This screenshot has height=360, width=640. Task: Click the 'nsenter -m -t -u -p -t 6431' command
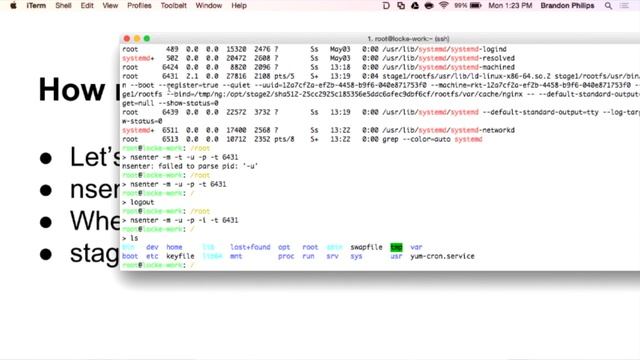click(184, 157)
